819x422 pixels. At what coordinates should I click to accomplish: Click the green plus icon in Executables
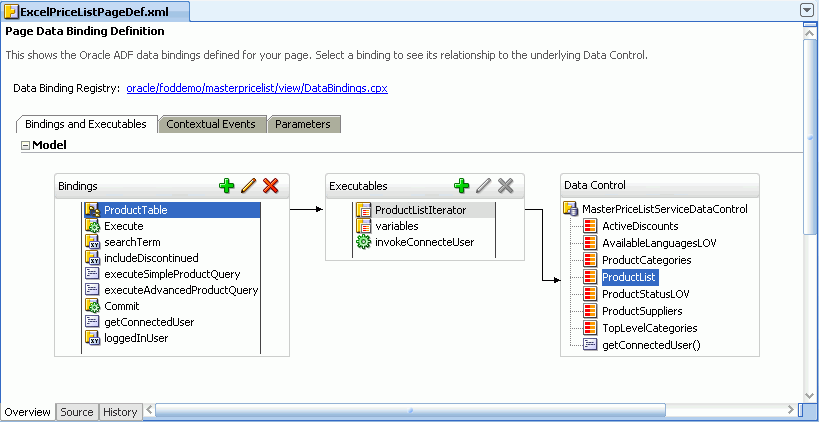461,186
